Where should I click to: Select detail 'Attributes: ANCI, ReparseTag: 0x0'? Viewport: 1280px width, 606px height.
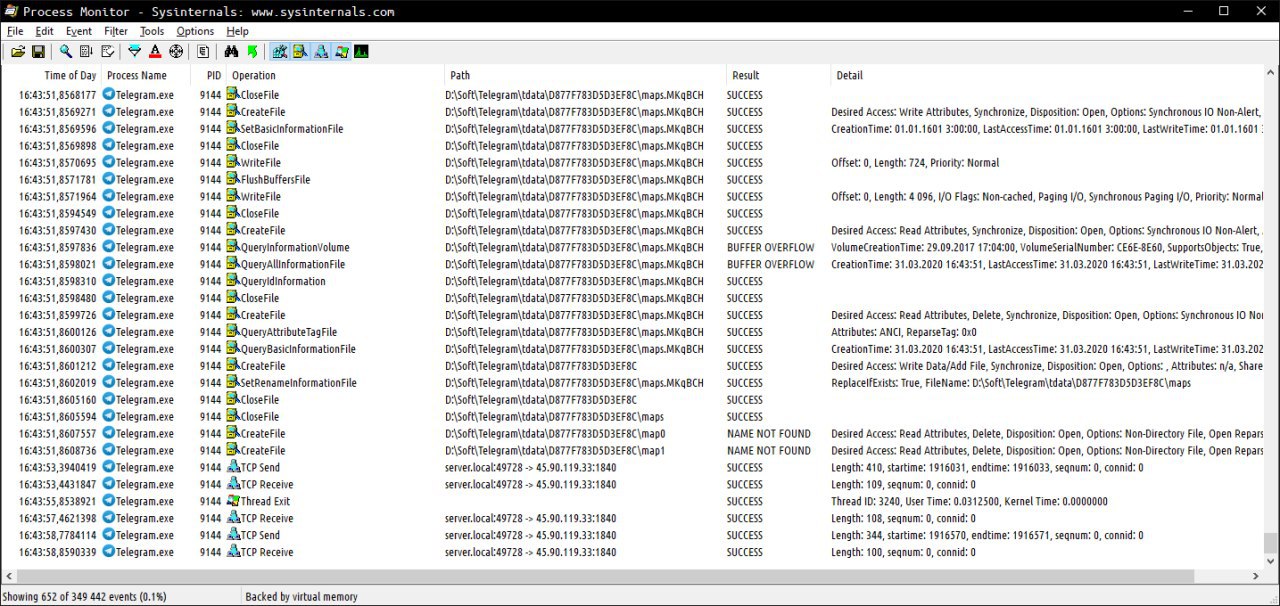pos(904,332)
